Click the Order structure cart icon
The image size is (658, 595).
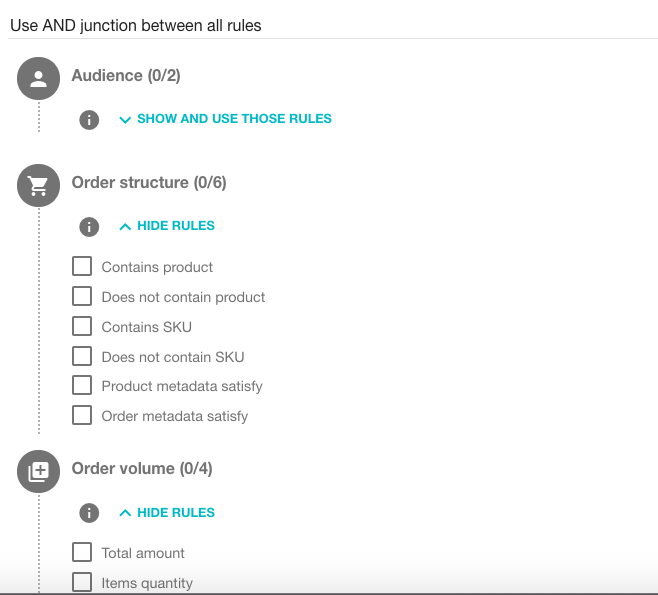coord(38,186)
